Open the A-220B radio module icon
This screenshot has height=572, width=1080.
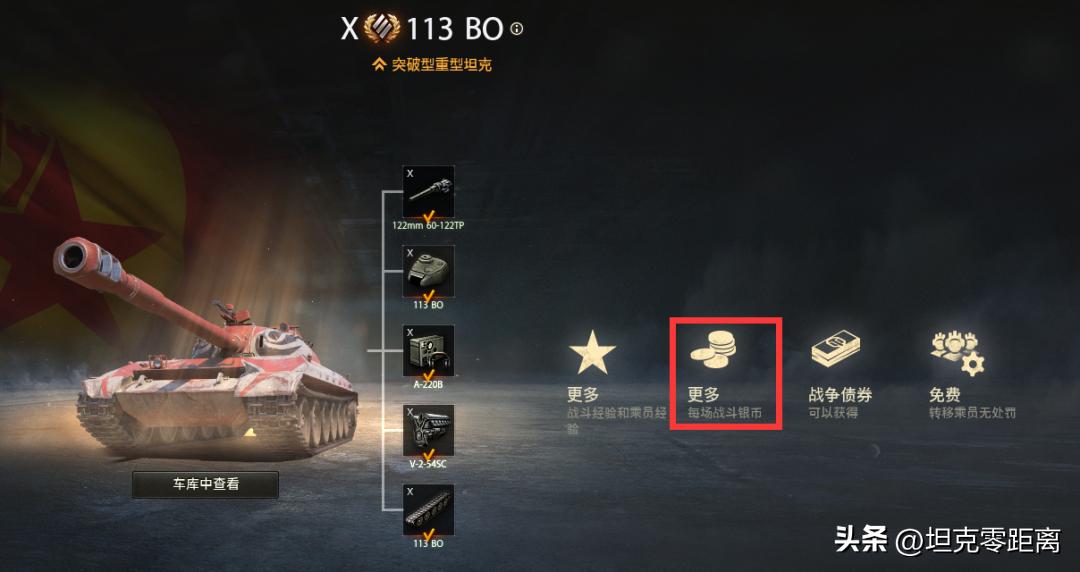coord(428,351)
